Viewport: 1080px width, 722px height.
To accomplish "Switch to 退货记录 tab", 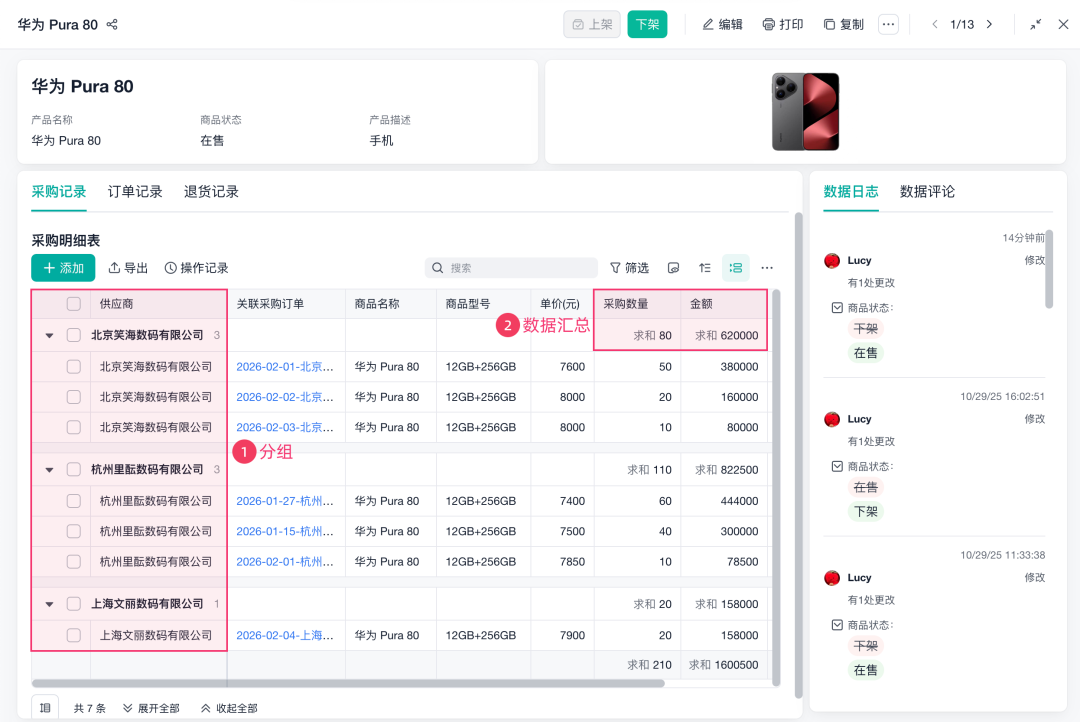I will [x=211, y=192].
